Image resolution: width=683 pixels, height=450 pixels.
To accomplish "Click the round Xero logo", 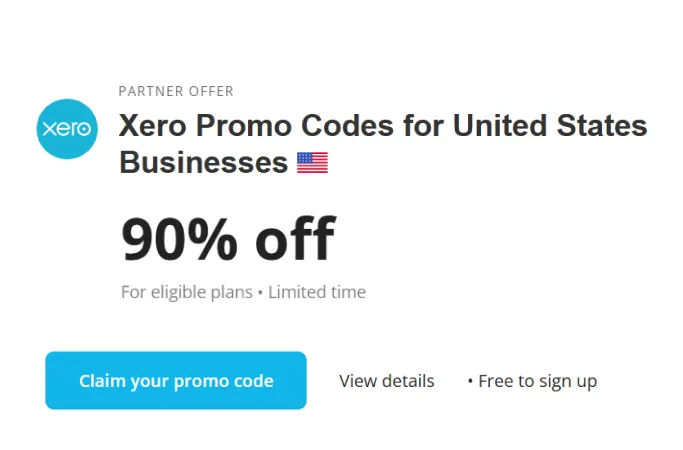I will coord(67,129).
